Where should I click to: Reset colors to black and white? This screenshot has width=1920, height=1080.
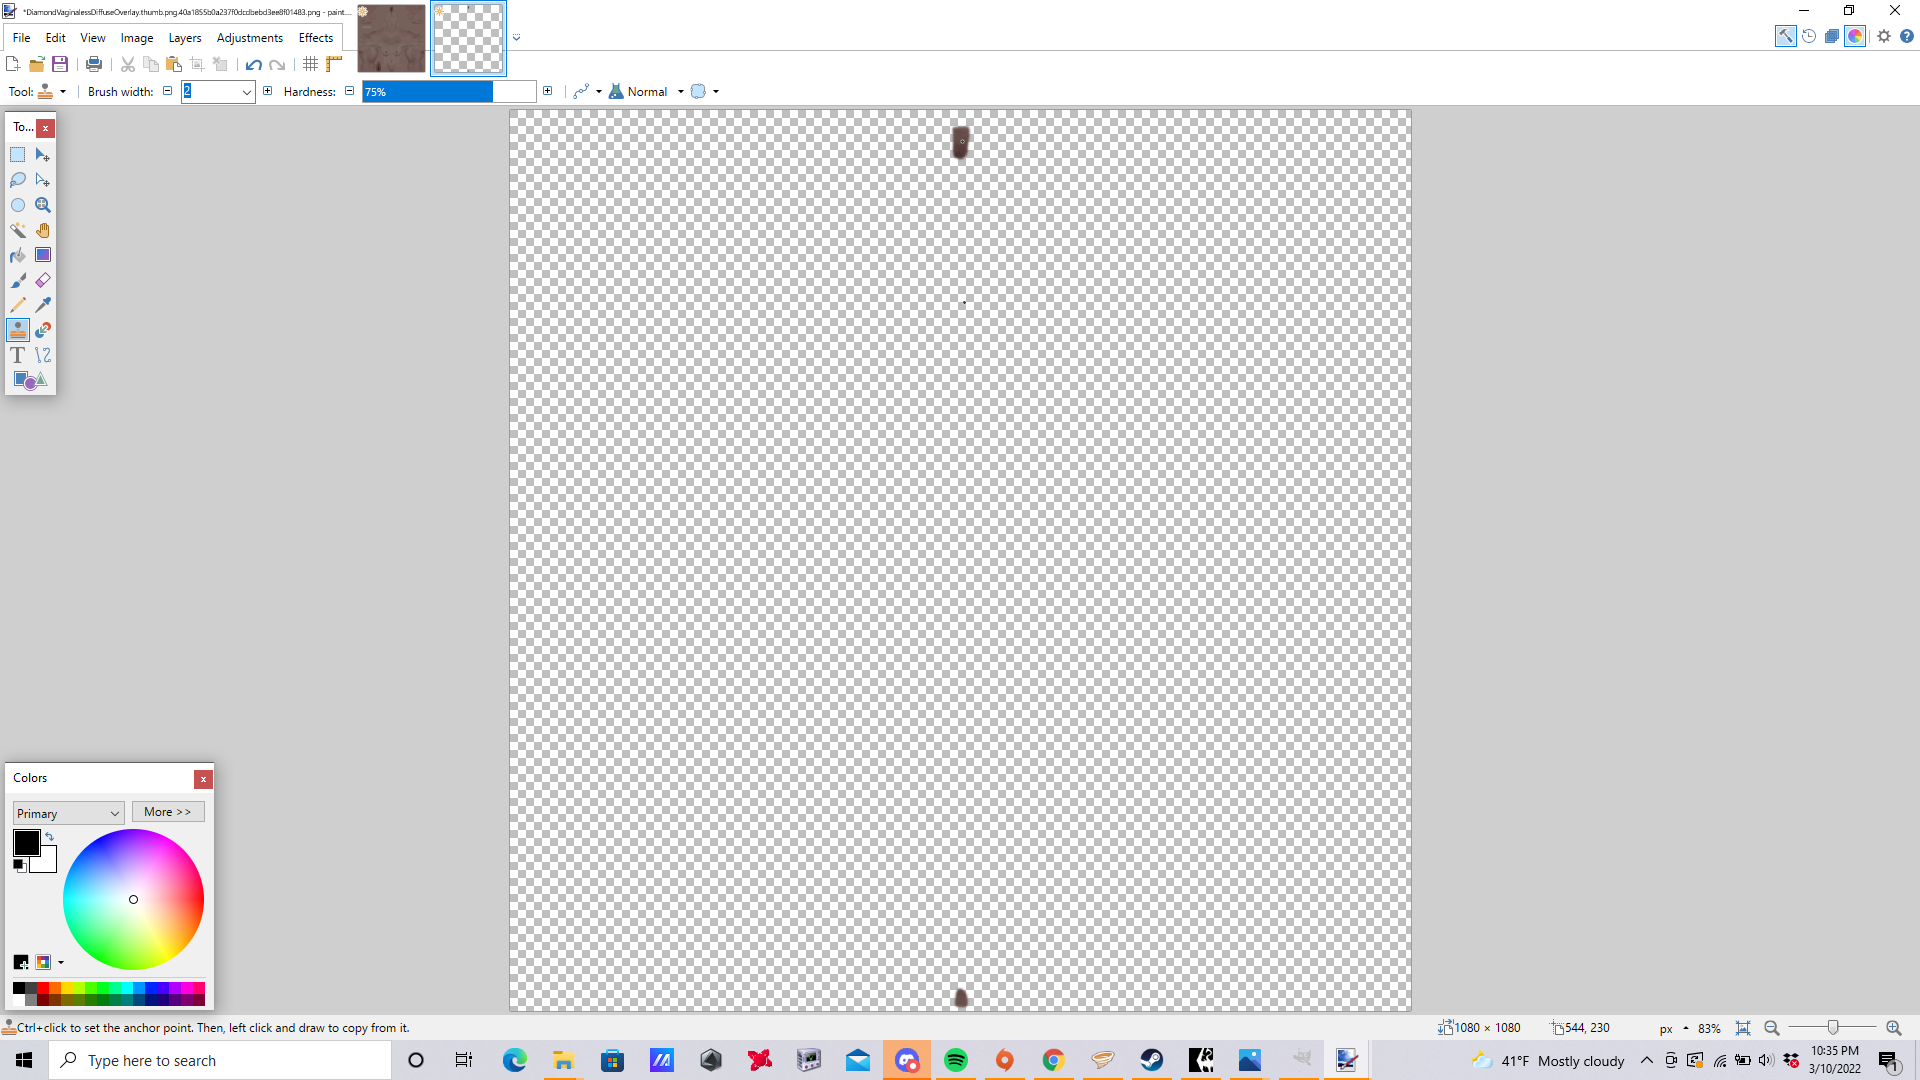tap(19, 866)
